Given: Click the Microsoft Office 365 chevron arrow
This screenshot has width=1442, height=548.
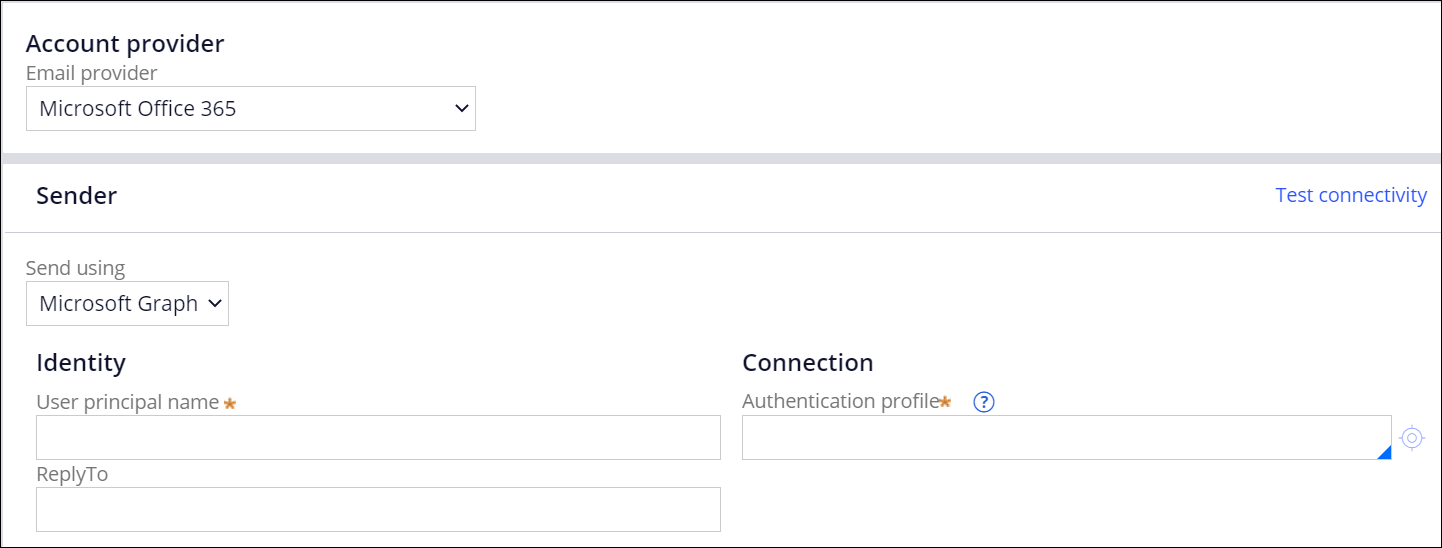Looking at the screenshot, I should pos(461,108).
